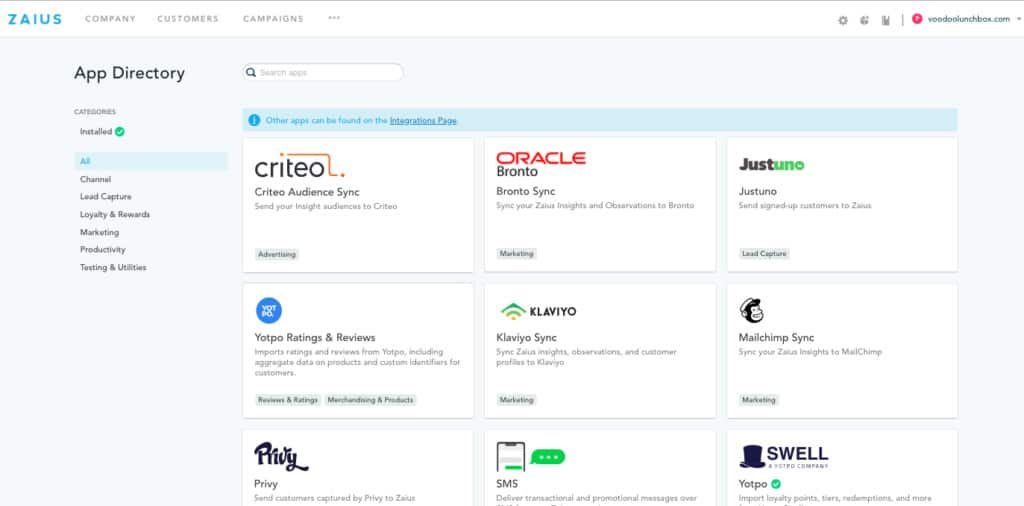Click the icon right of the gear
This screenshot has height=506, width=1024.
coord(865,20)
